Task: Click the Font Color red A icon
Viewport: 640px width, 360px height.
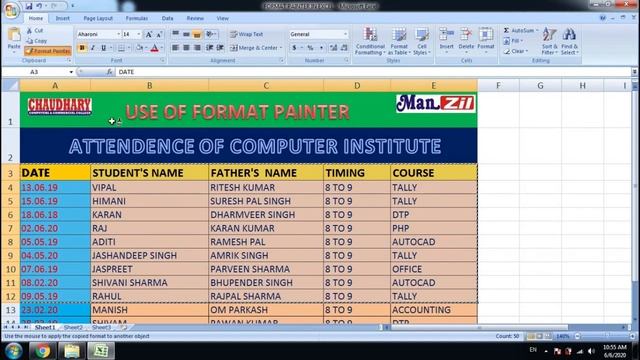Action: [155, 48]
